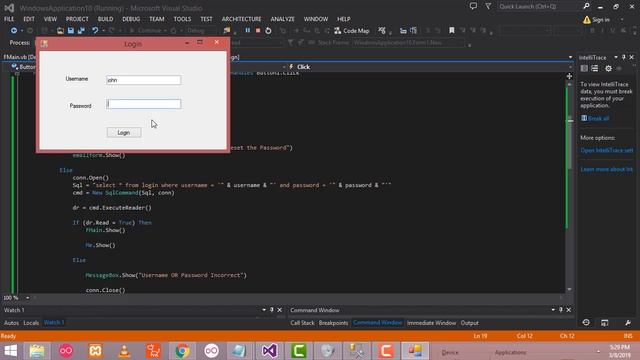Open the FILE menu
Viewport: 640px width, 360px height.
pyautogui.click(x=9, y=19)
